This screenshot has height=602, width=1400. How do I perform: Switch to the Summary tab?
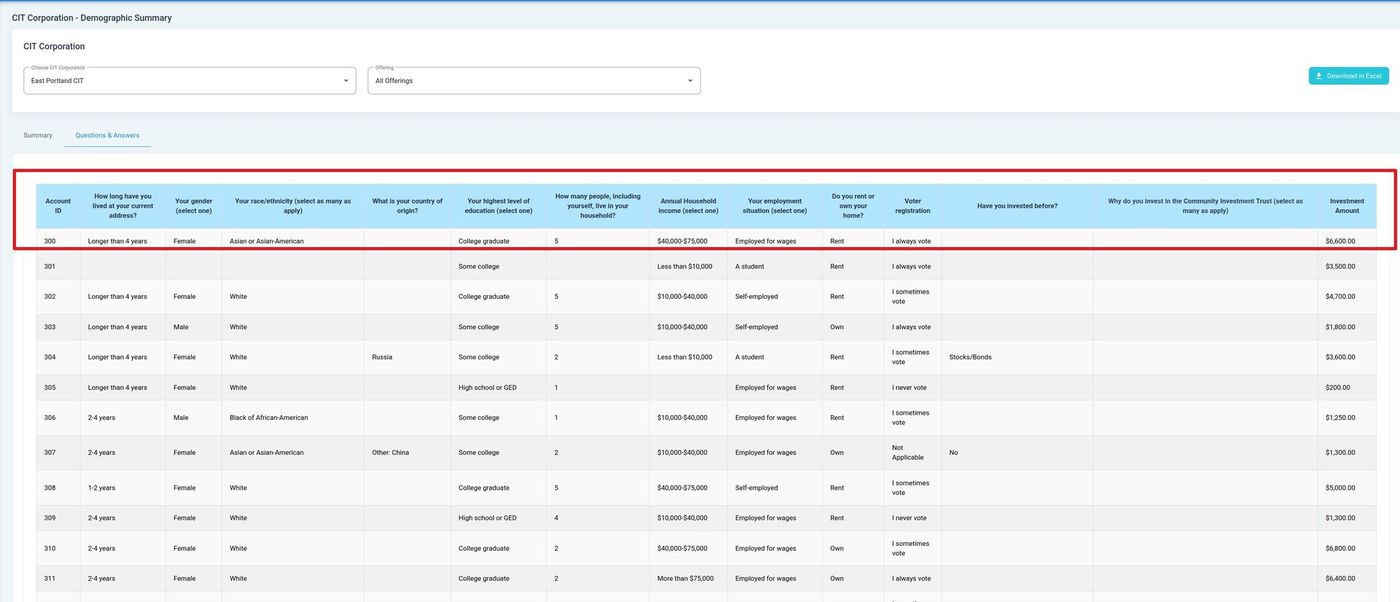[x=38, y=135]
